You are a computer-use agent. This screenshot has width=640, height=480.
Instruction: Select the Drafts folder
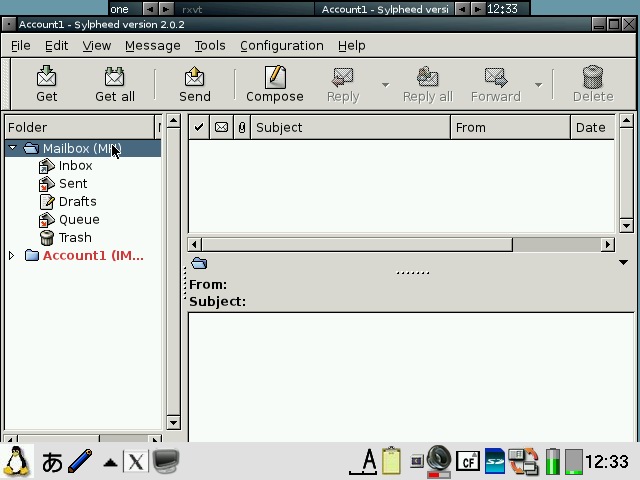click(x=77, y=202)
